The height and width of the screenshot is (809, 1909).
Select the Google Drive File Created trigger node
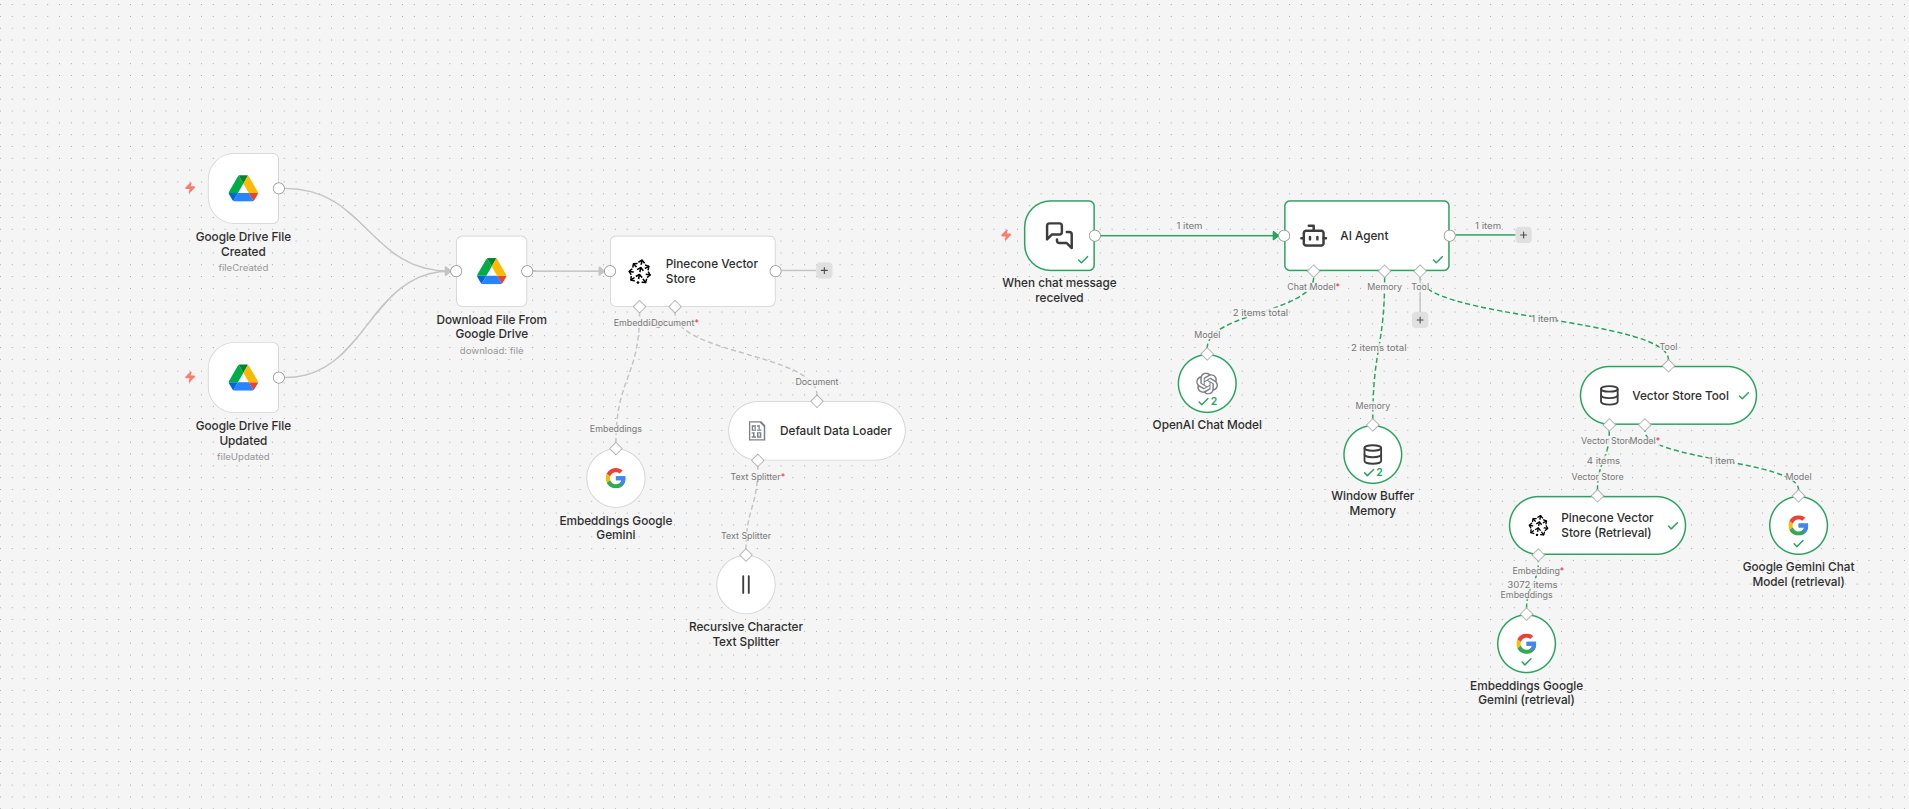point(243,188)
